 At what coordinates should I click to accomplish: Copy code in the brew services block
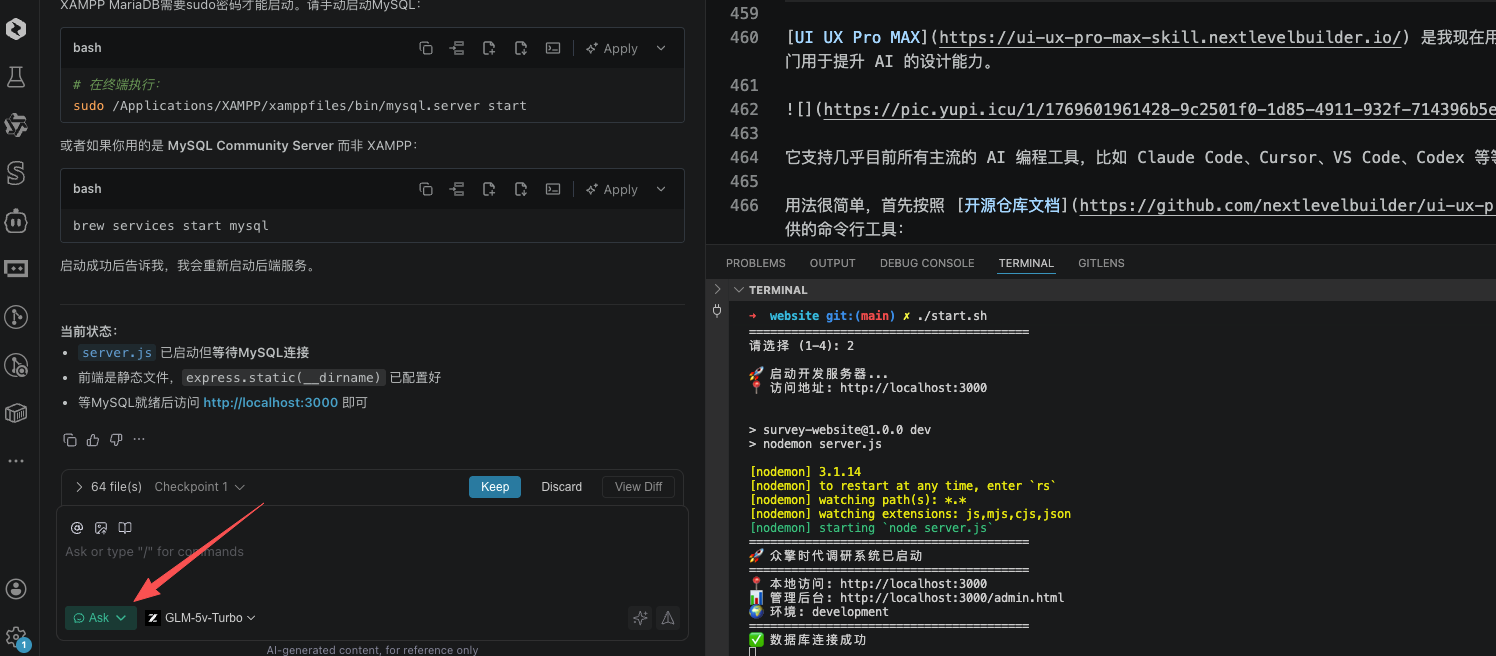click(426, 189)
